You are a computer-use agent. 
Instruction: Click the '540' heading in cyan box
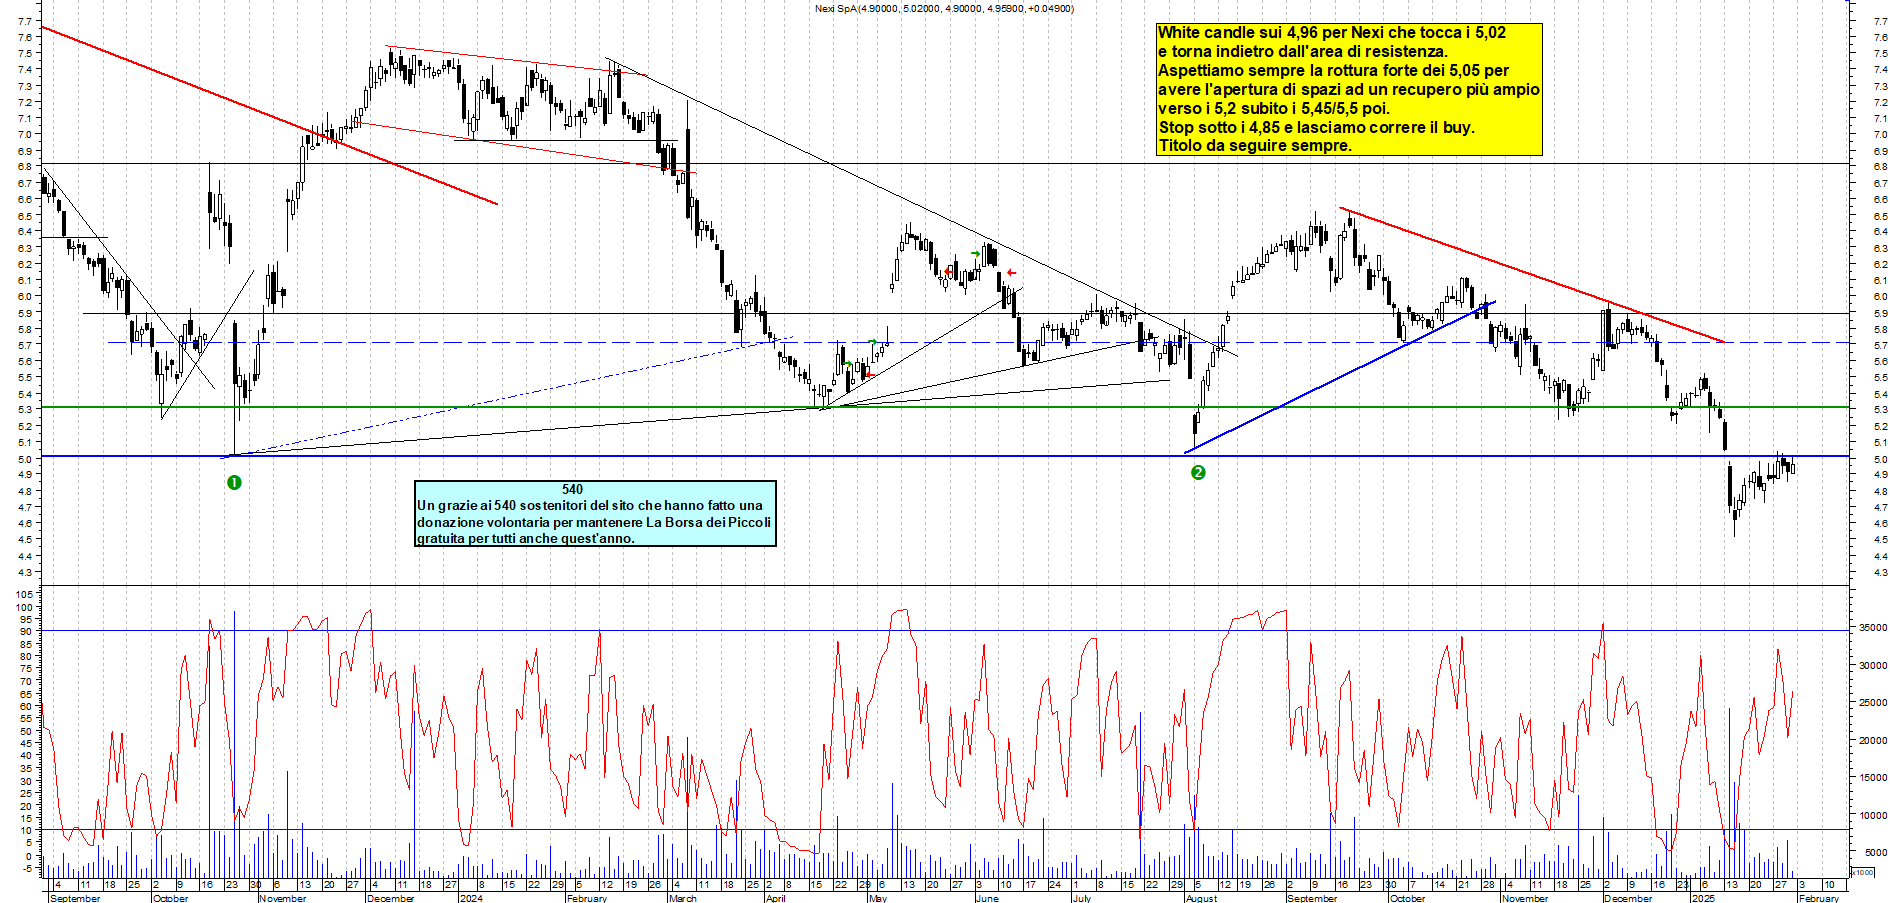point(572,489)
